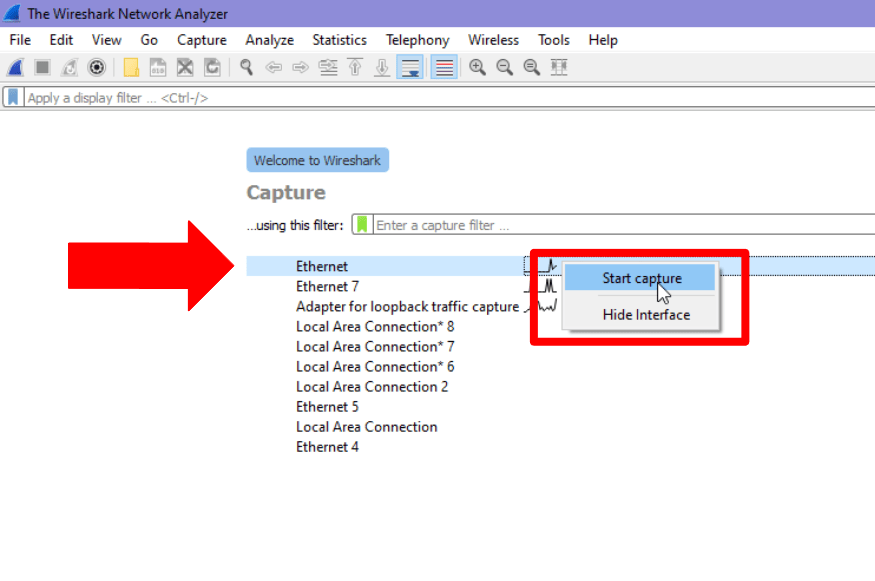Click the Find a packet magnifier icon
875x581 pixels.
[246, 68]
